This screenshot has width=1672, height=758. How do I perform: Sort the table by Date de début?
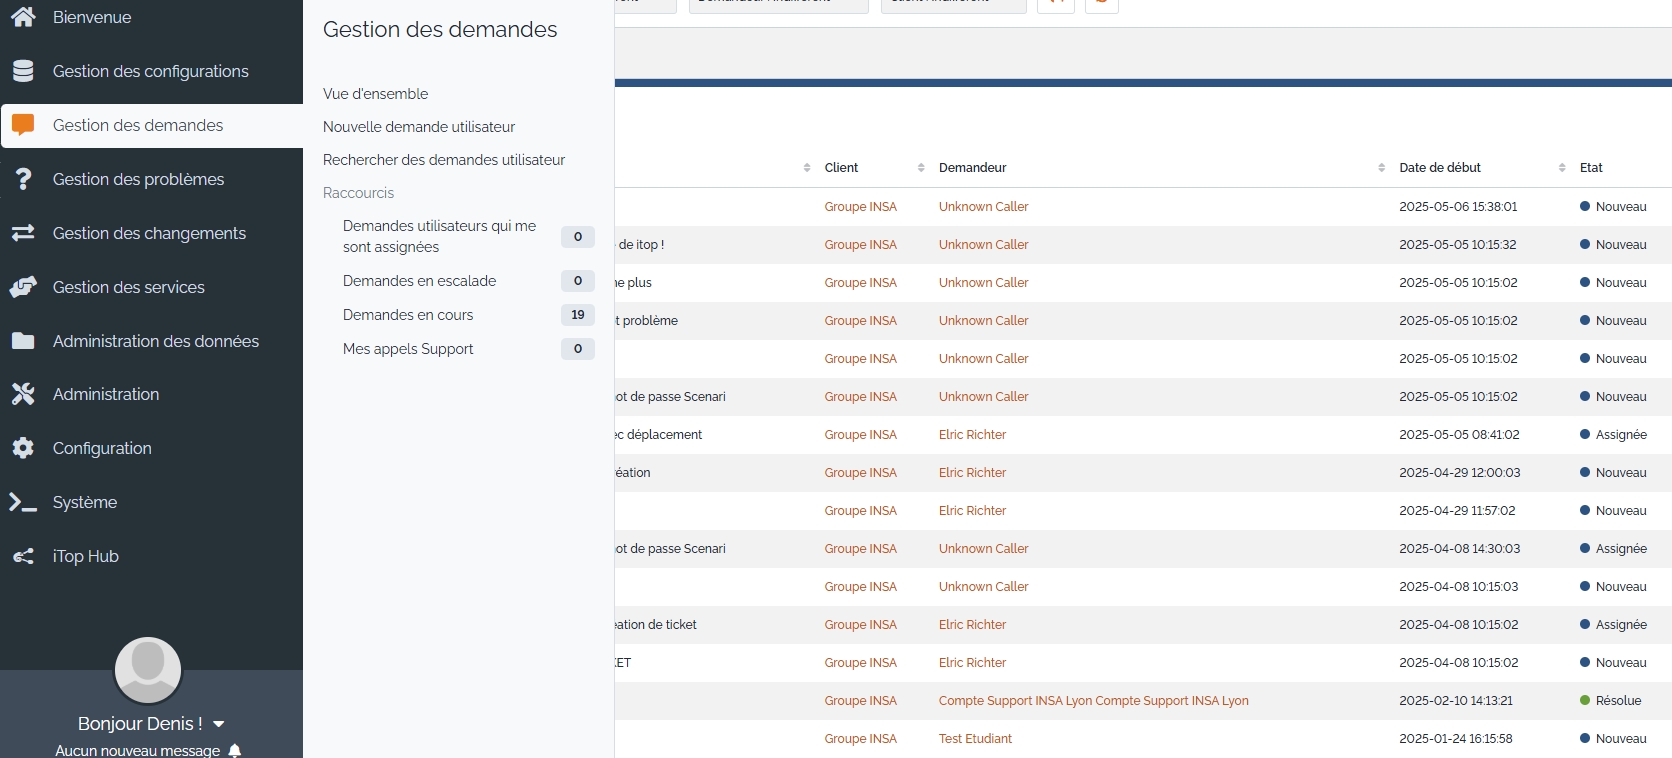[1439, 168]
